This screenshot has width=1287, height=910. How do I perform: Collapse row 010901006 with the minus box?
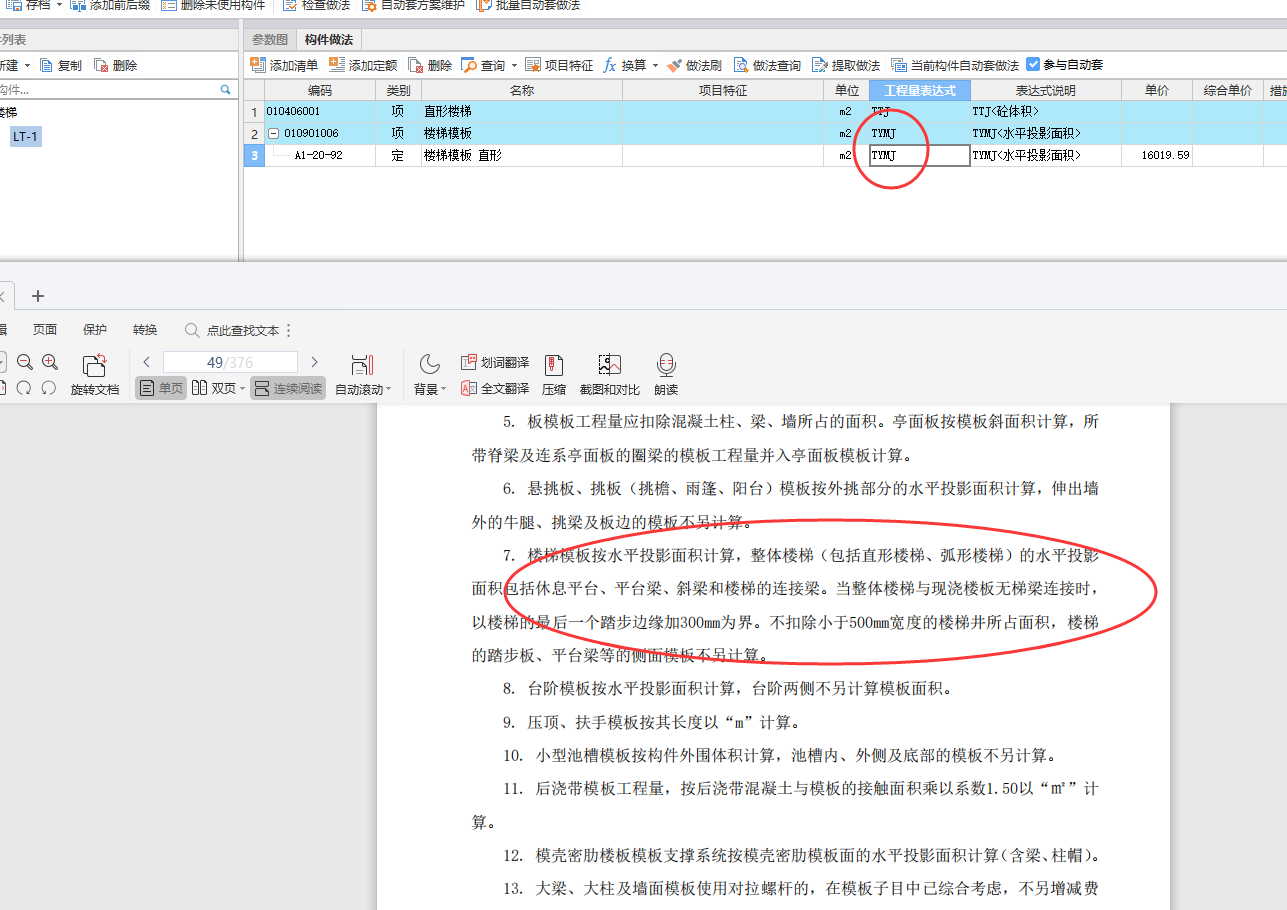coord(273,133)
